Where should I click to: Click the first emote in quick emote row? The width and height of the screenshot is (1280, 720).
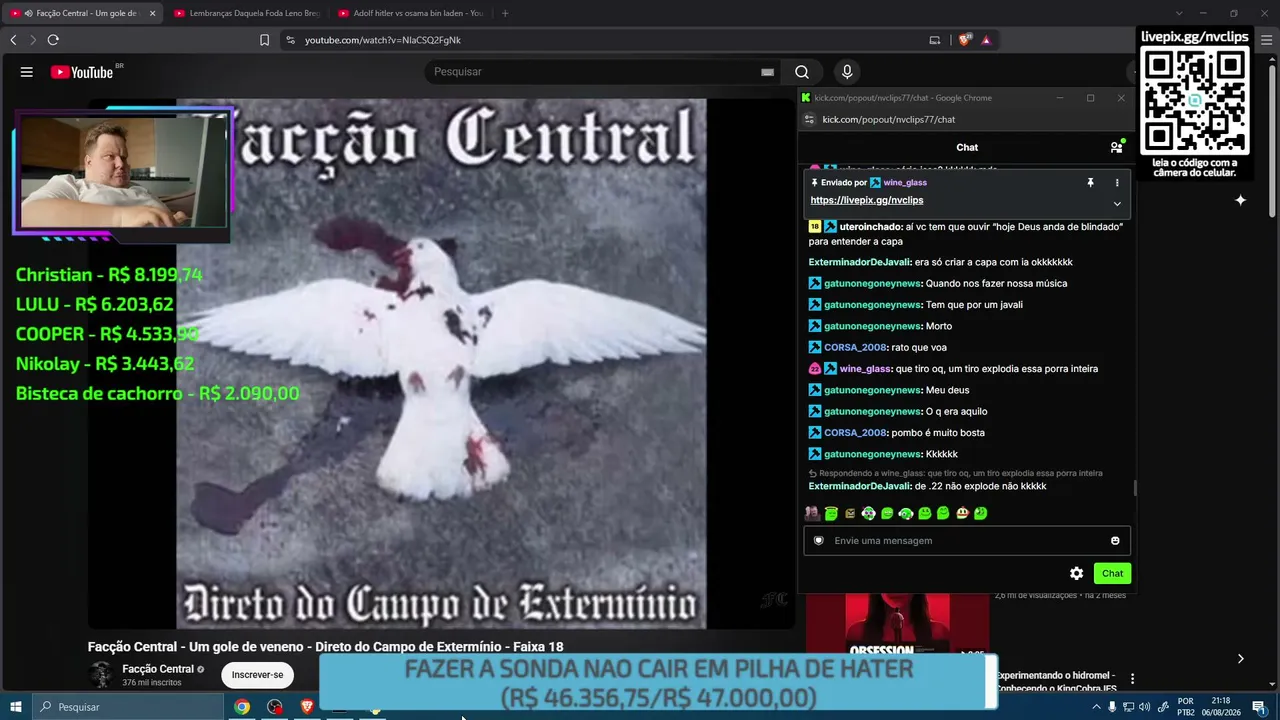(x=812, y=513)
